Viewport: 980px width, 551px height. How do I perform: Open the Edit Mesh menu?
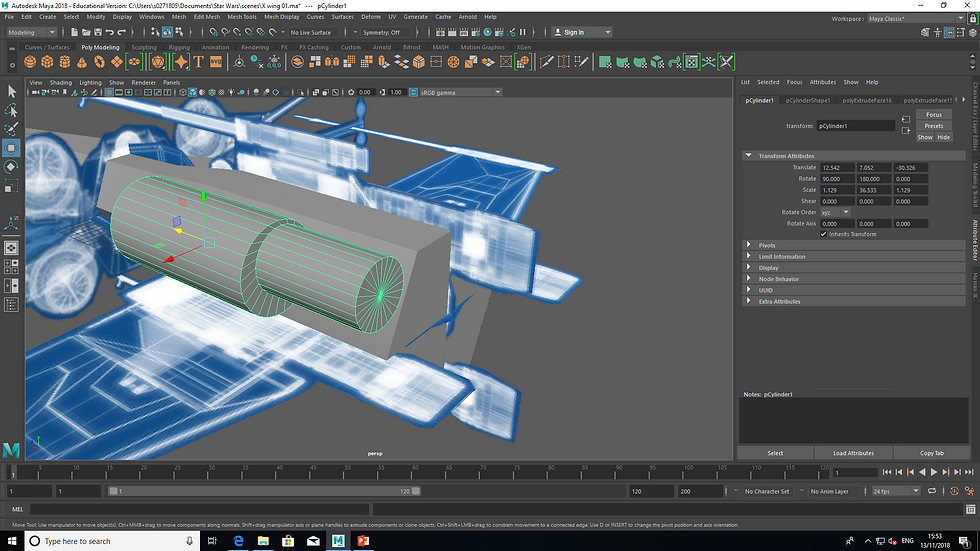207,17
